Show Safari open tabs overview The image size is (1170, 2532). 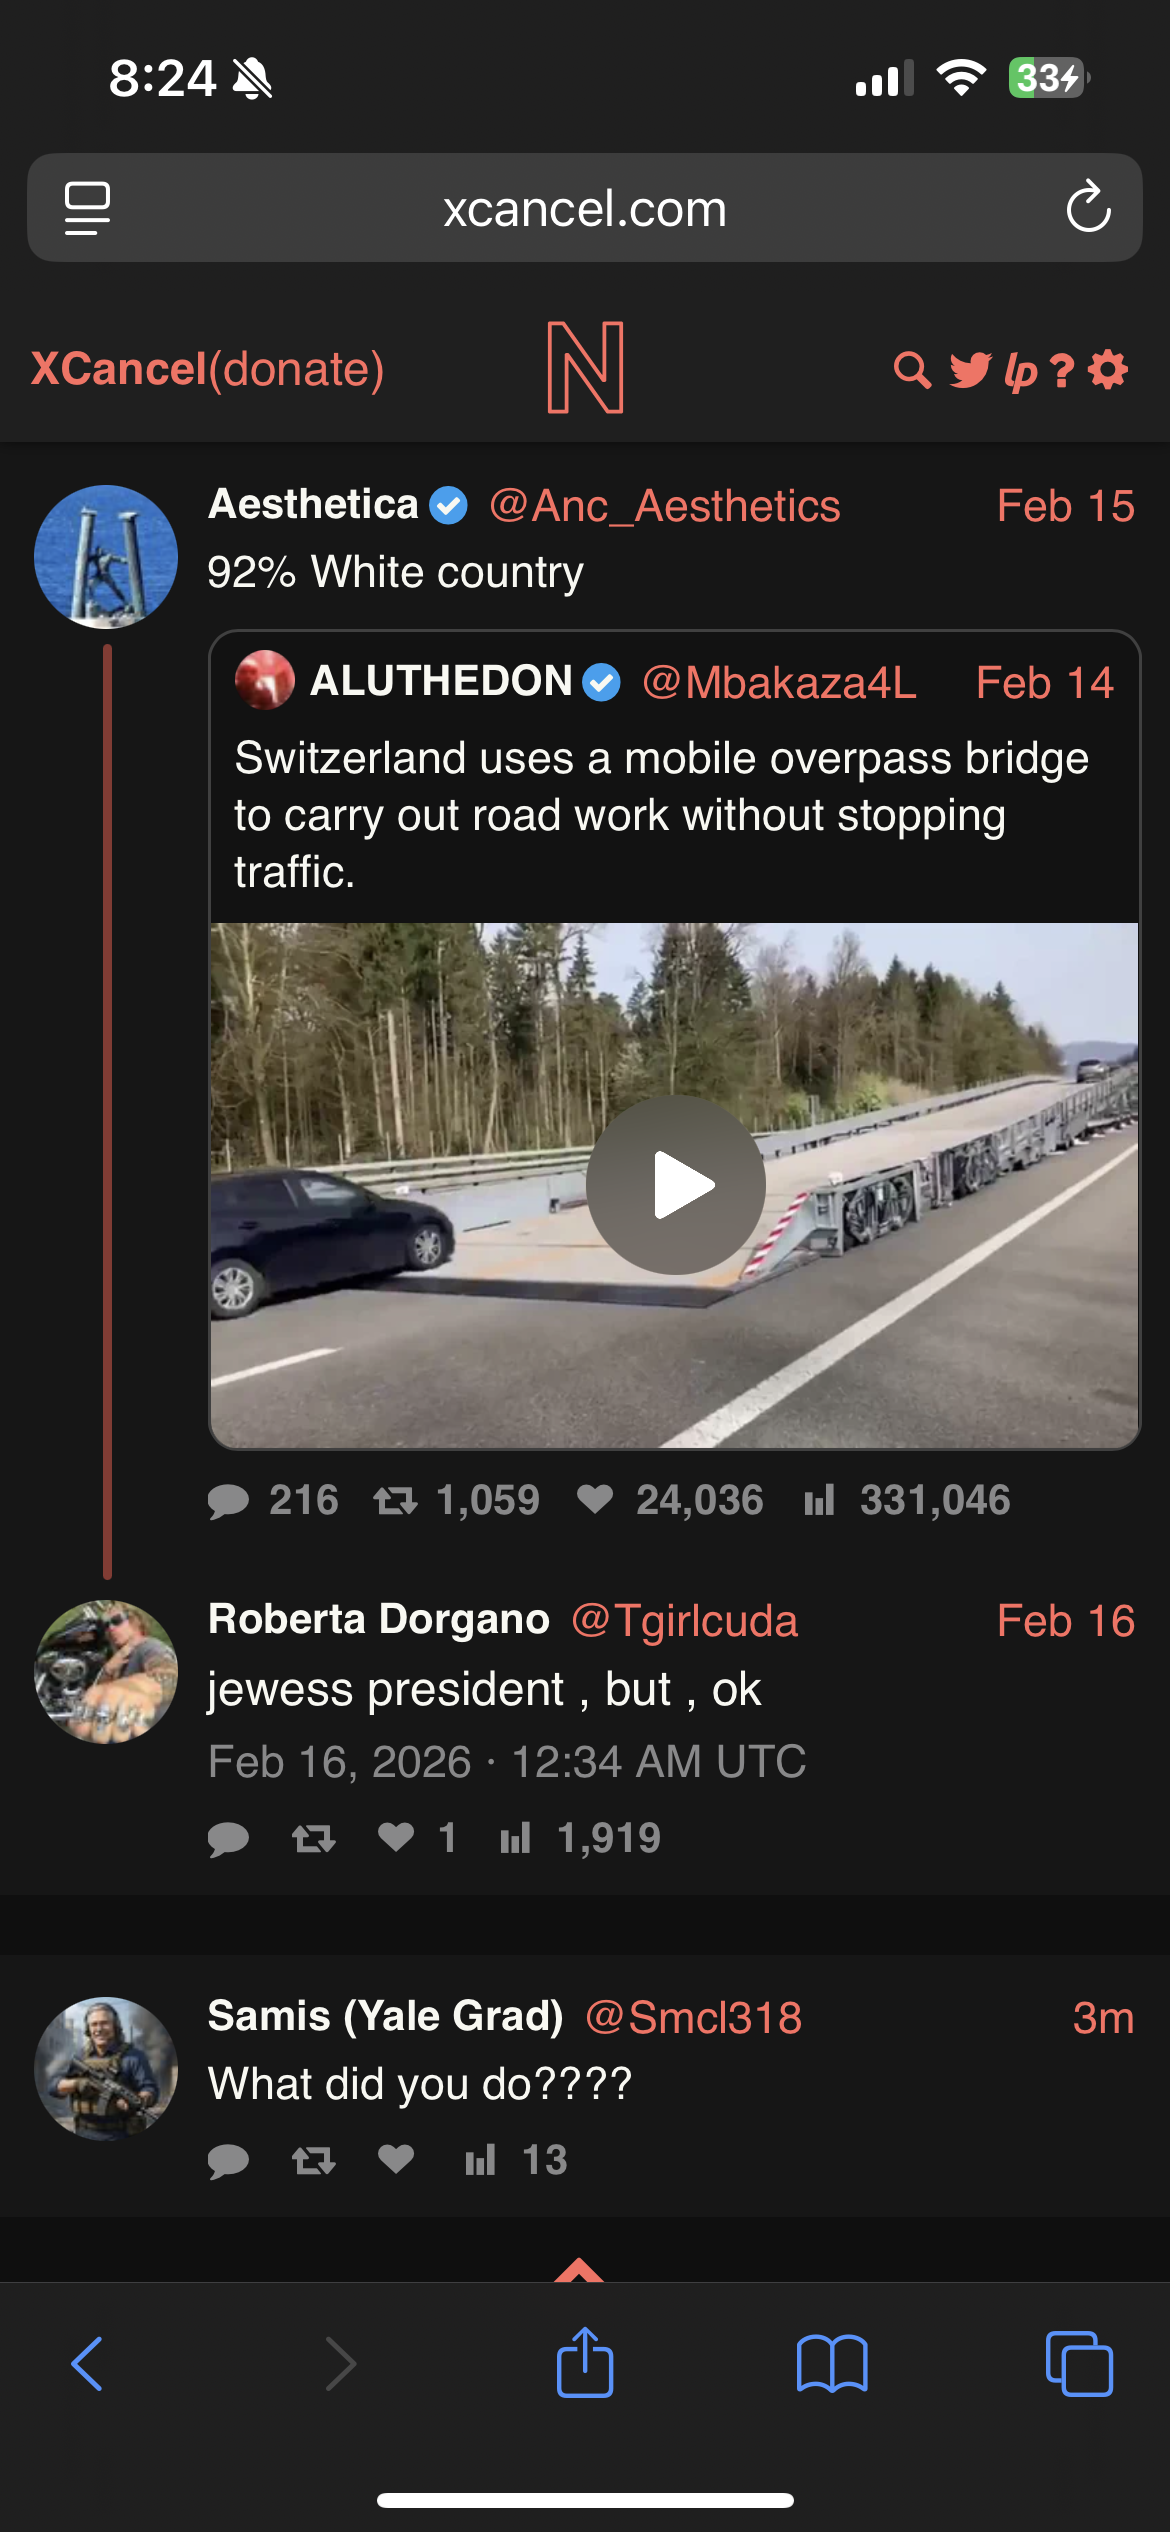1078,2364
